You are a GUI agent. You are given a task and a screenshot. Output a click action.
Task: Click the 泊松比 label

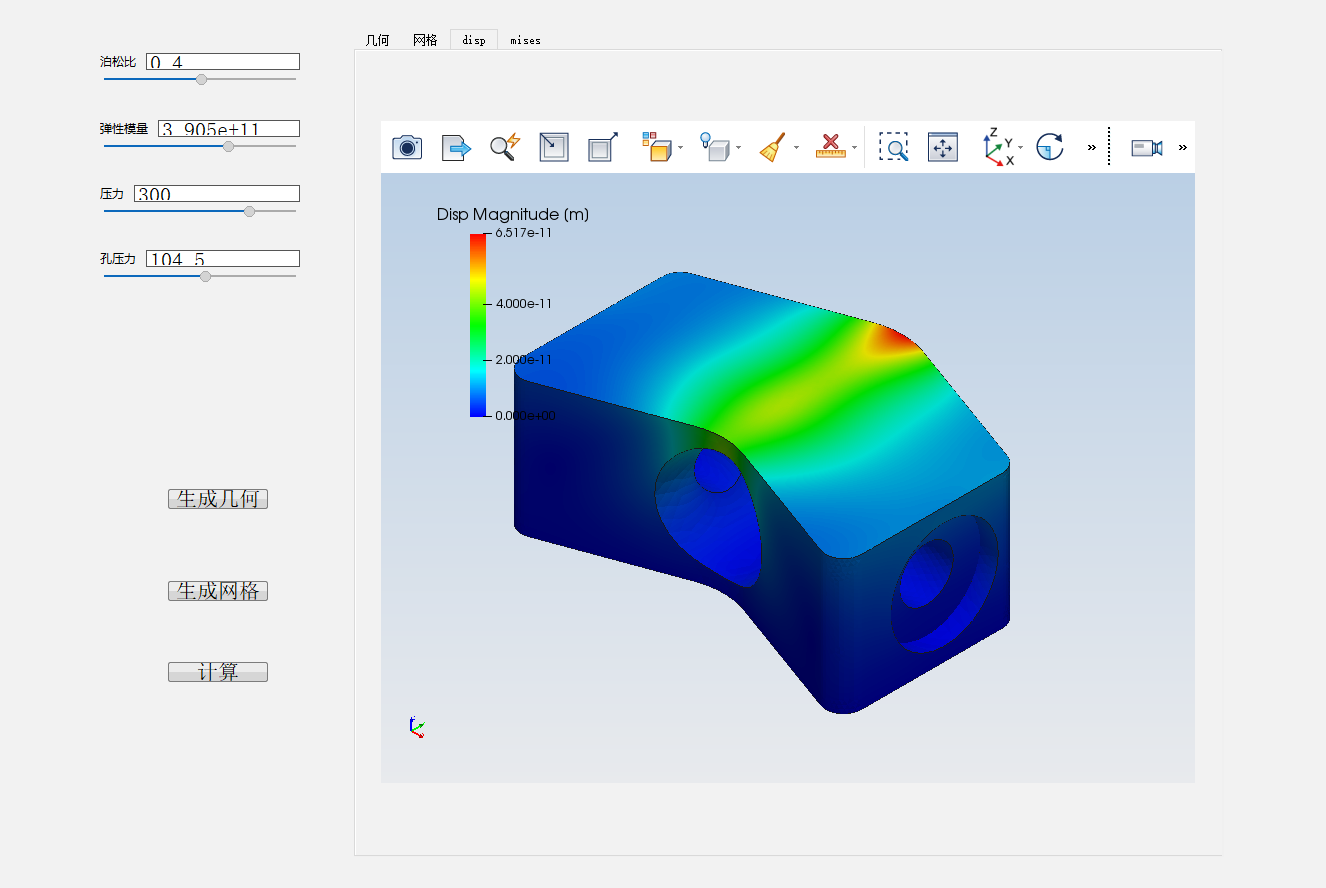point(118,62)
